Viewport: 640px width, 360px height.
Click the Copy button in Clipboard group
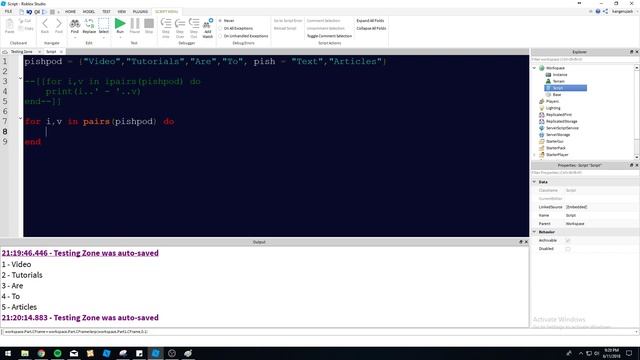point(26,28)
